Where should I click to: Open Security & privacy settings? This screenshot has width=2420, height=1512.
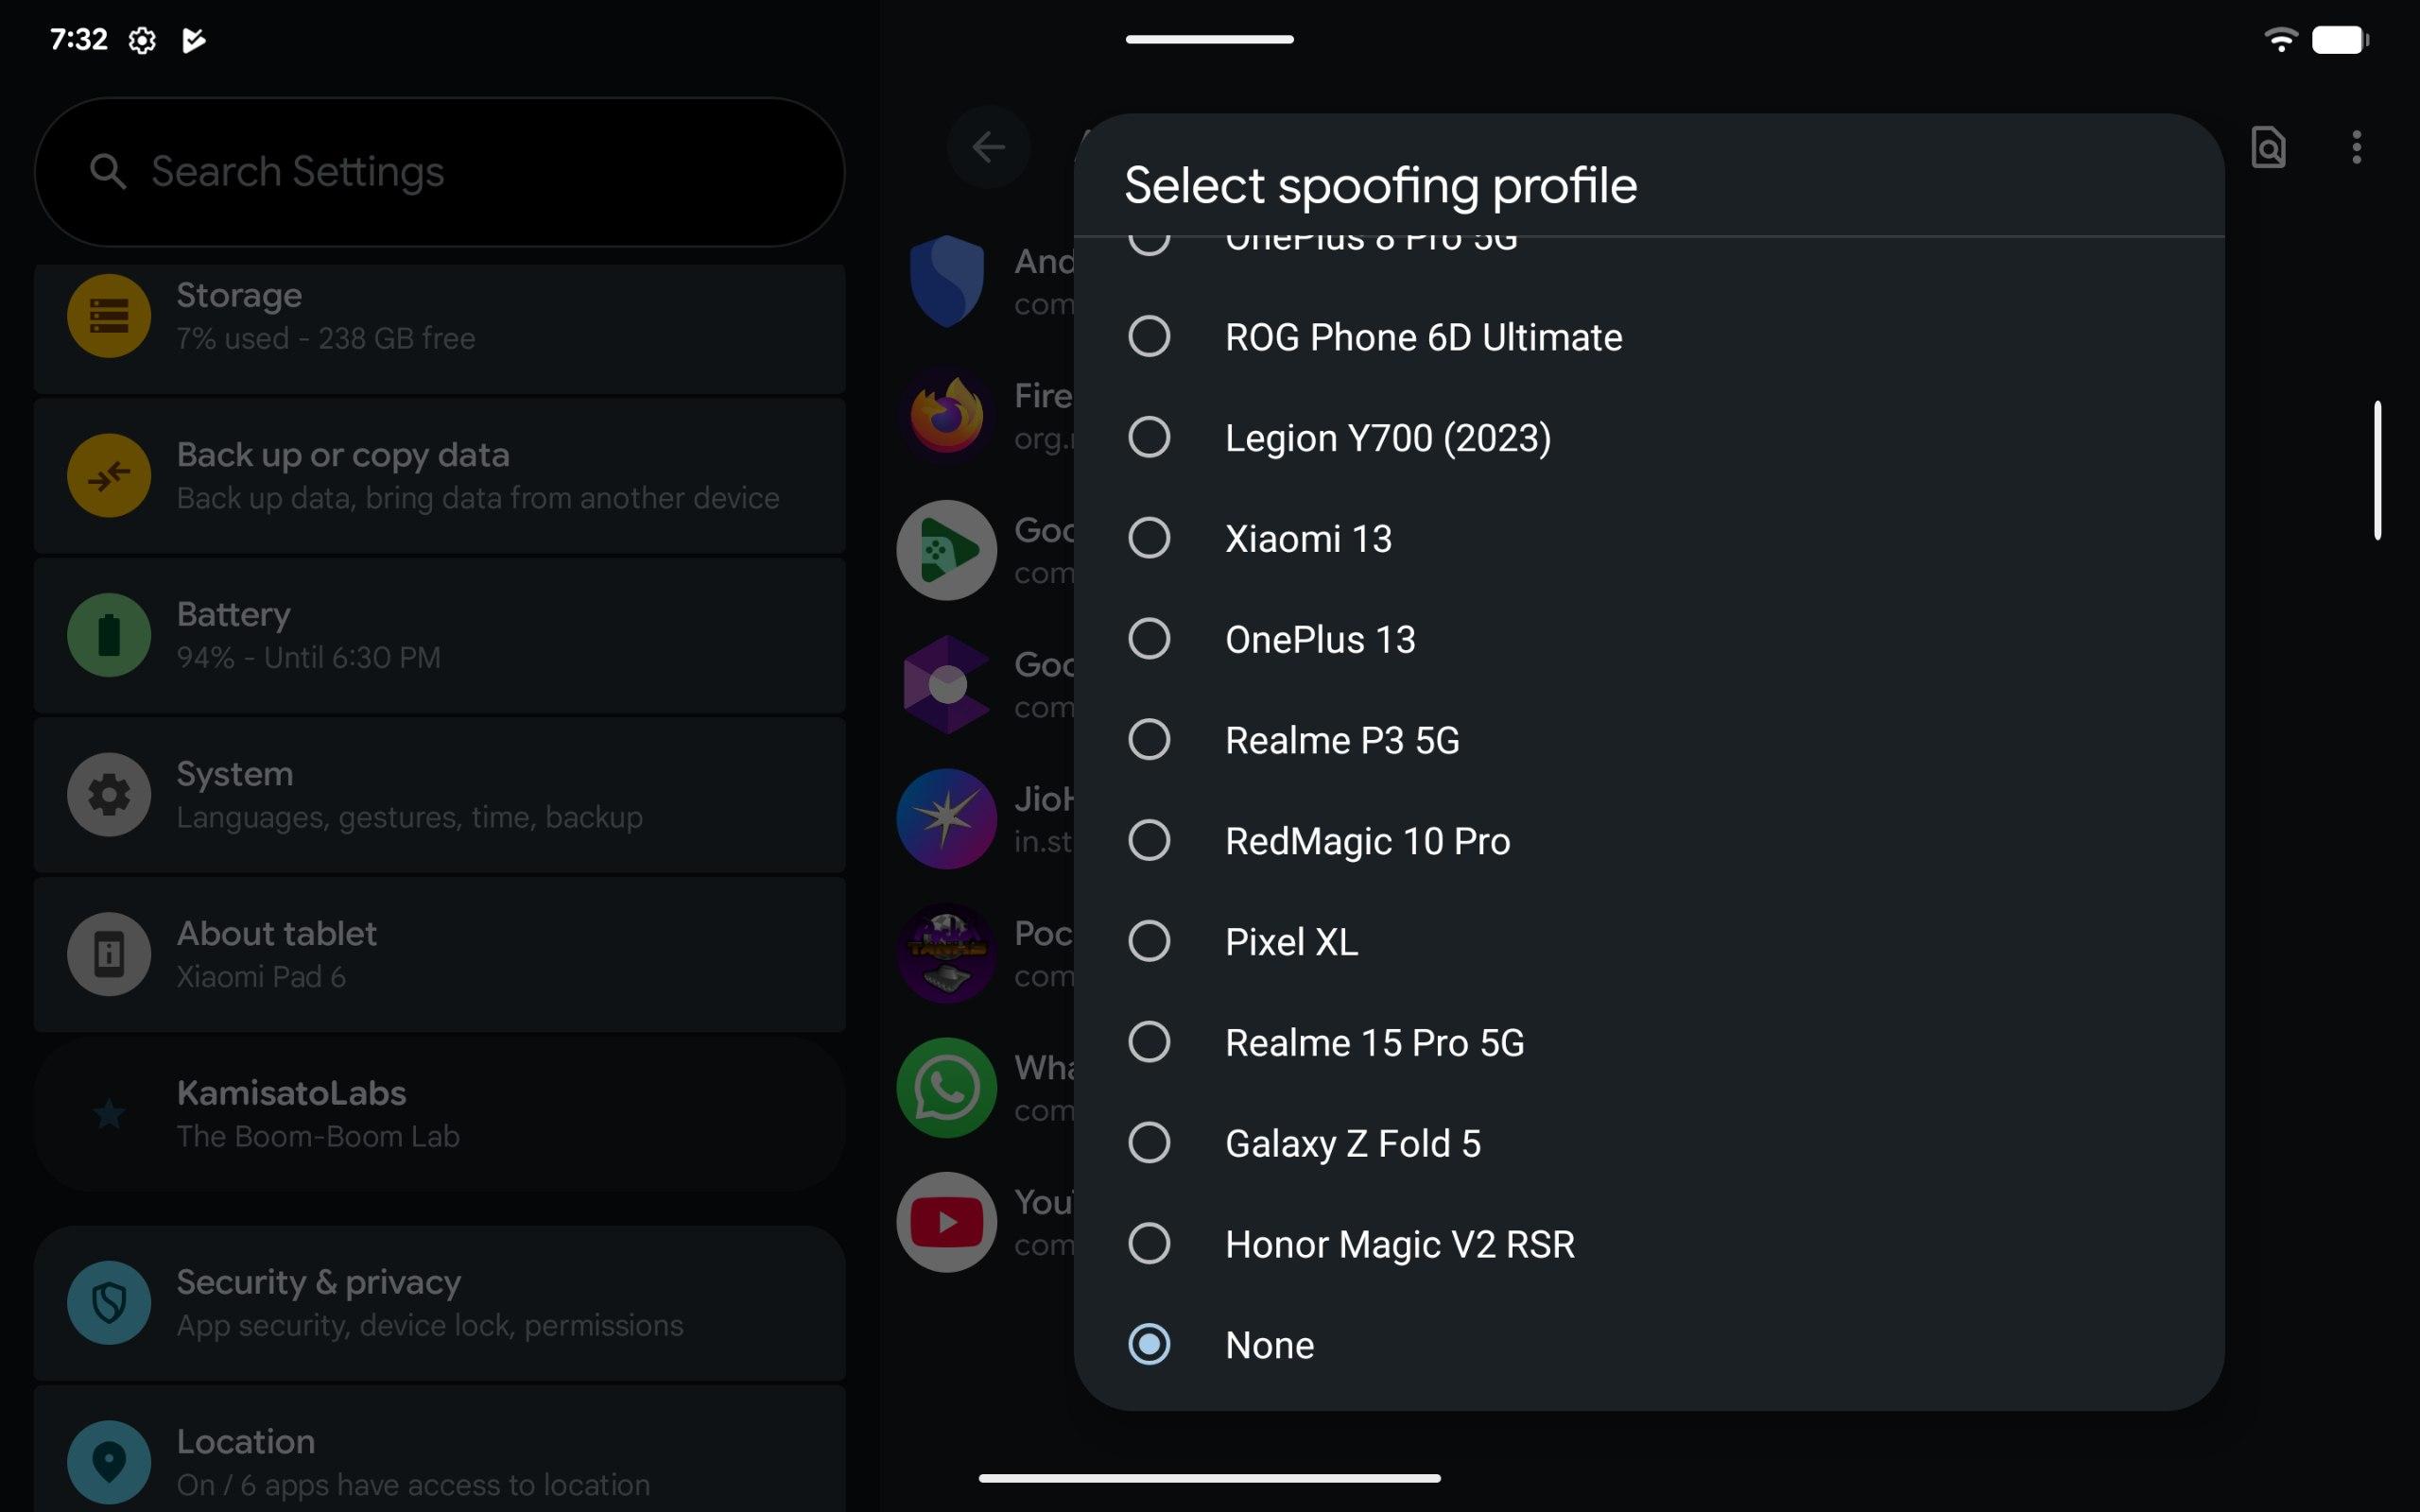point(438,1303)
